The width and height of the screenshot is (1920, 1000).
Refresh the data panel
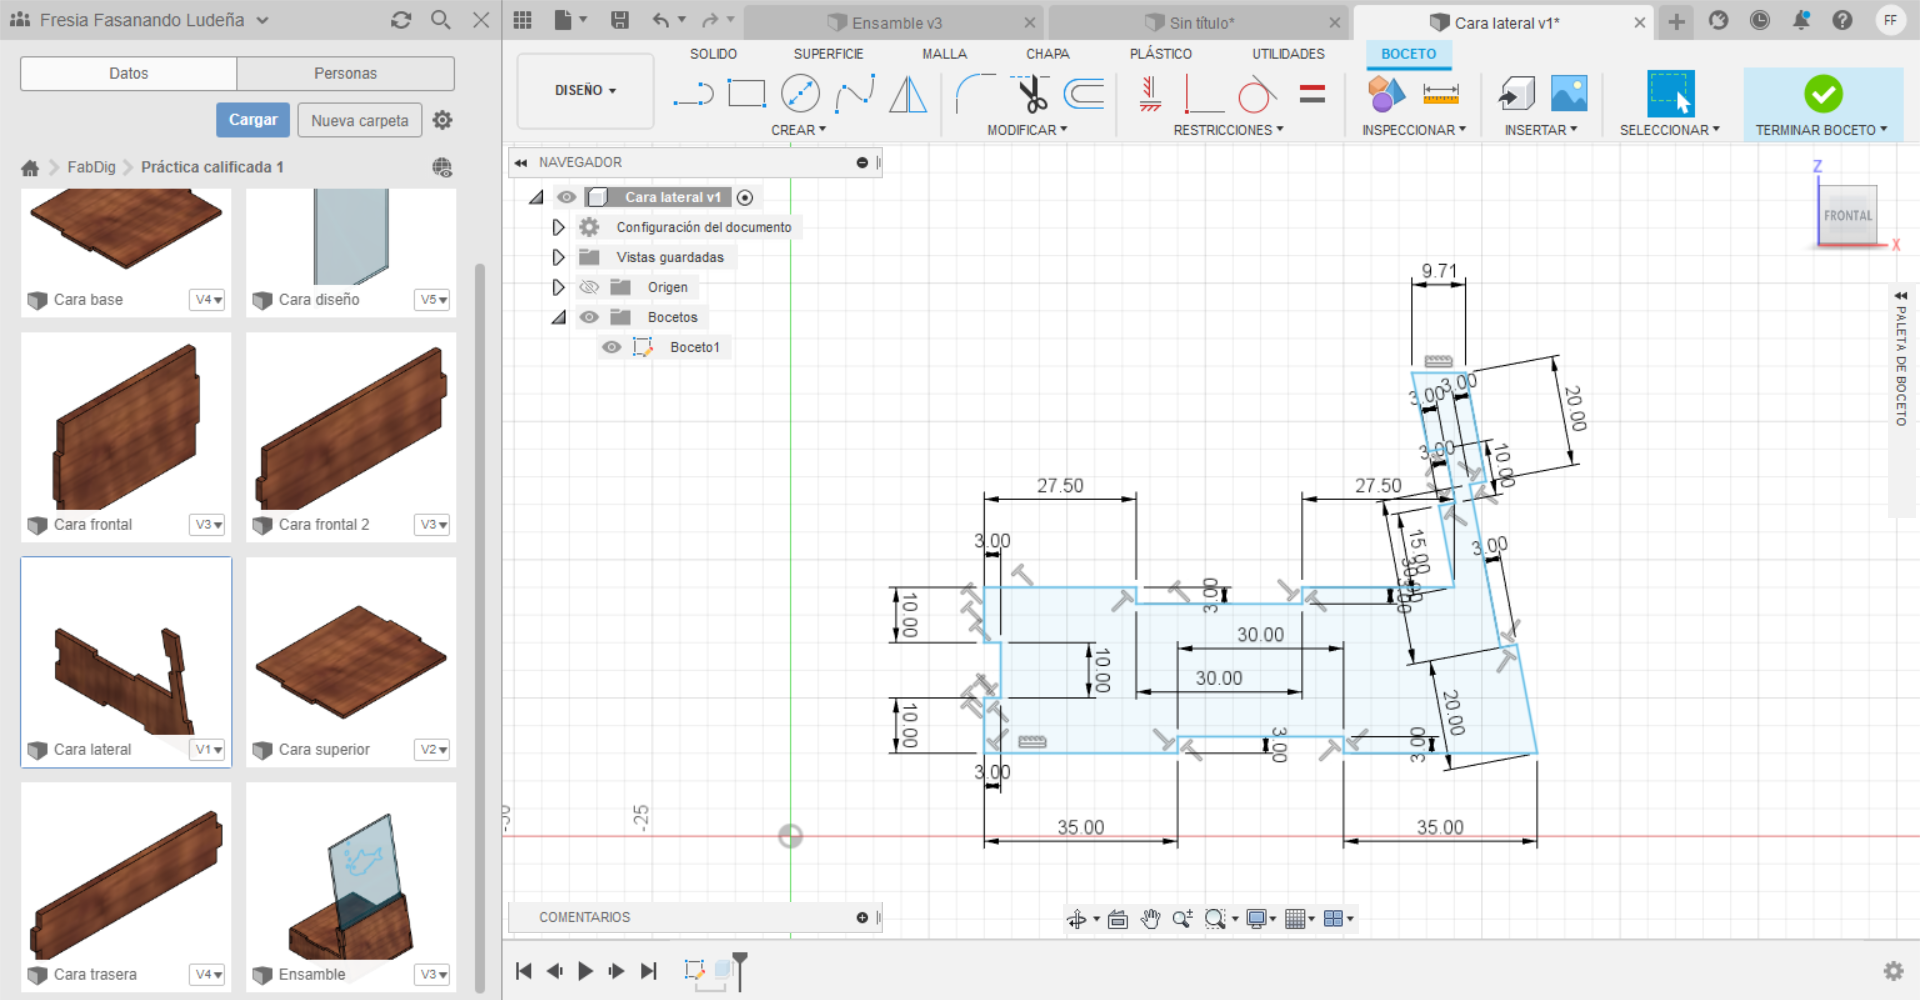tap(401, 20)
